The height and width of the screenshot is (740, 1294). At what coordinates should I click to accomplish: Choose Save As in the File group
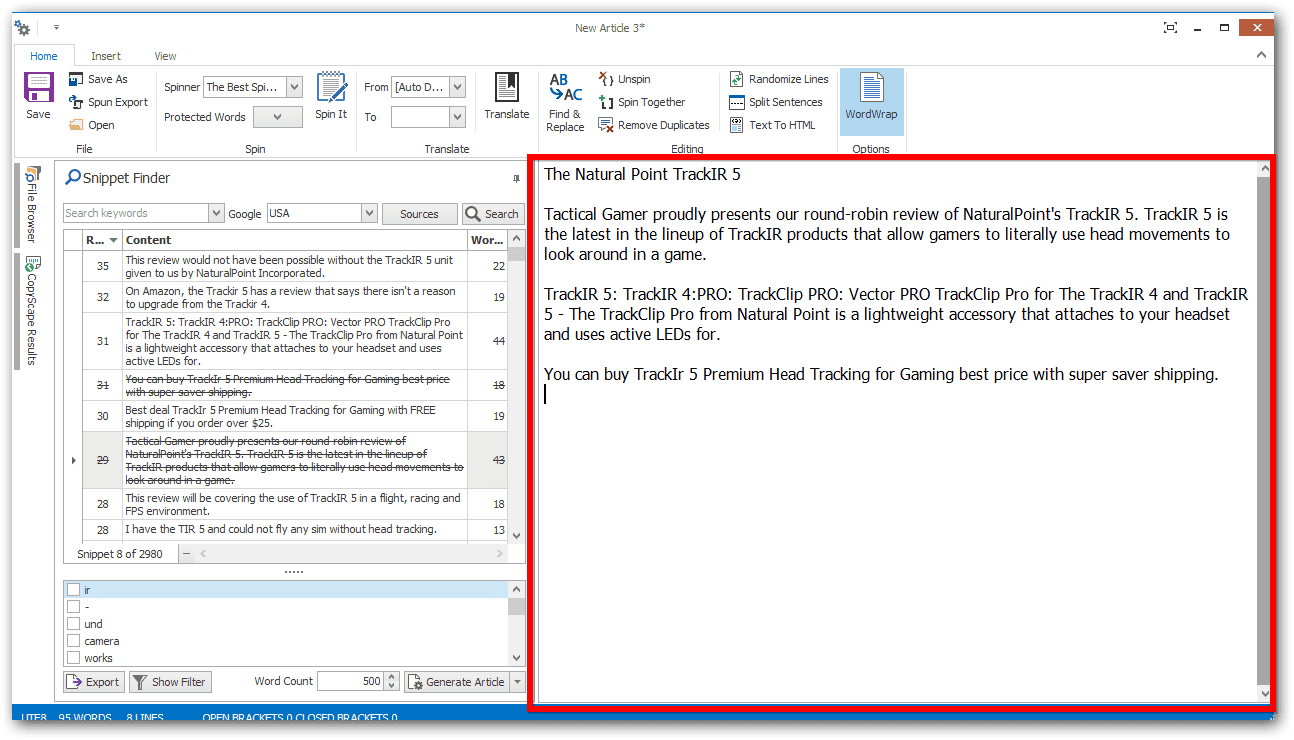(x=98, y=79)
